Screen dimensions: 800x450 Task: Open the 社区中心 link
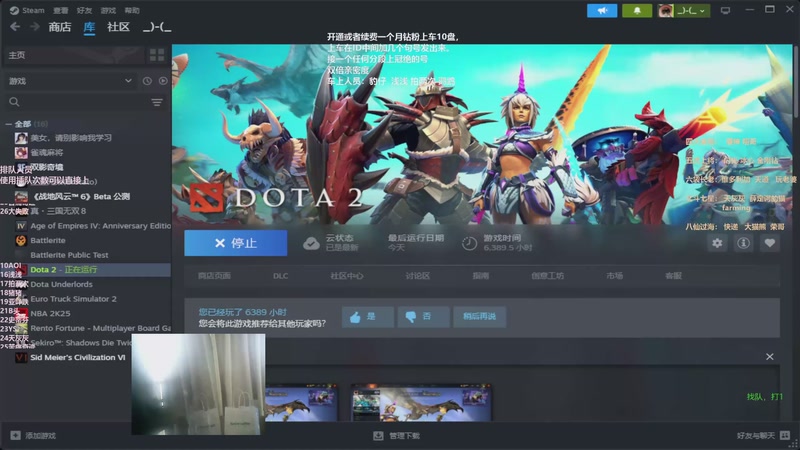coord(347,276)
